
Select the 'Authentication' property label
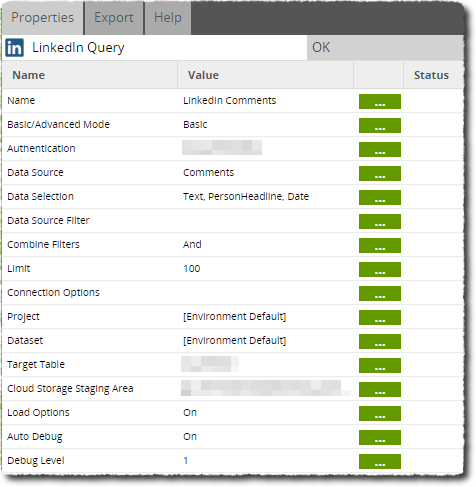pos(41,148)
